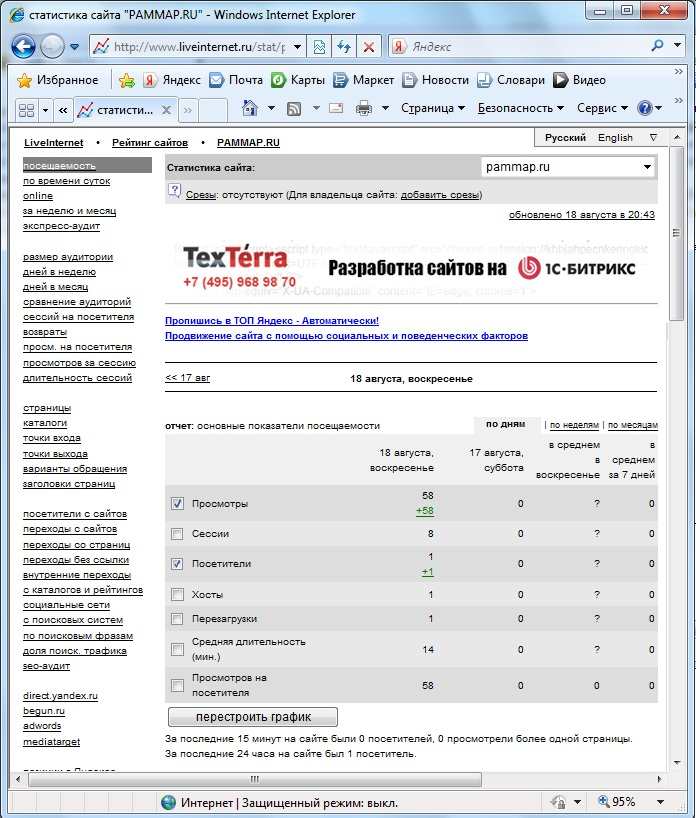Close the статисти... tab with X
This screenshot has height=818, width=696.
coord(166,110)
